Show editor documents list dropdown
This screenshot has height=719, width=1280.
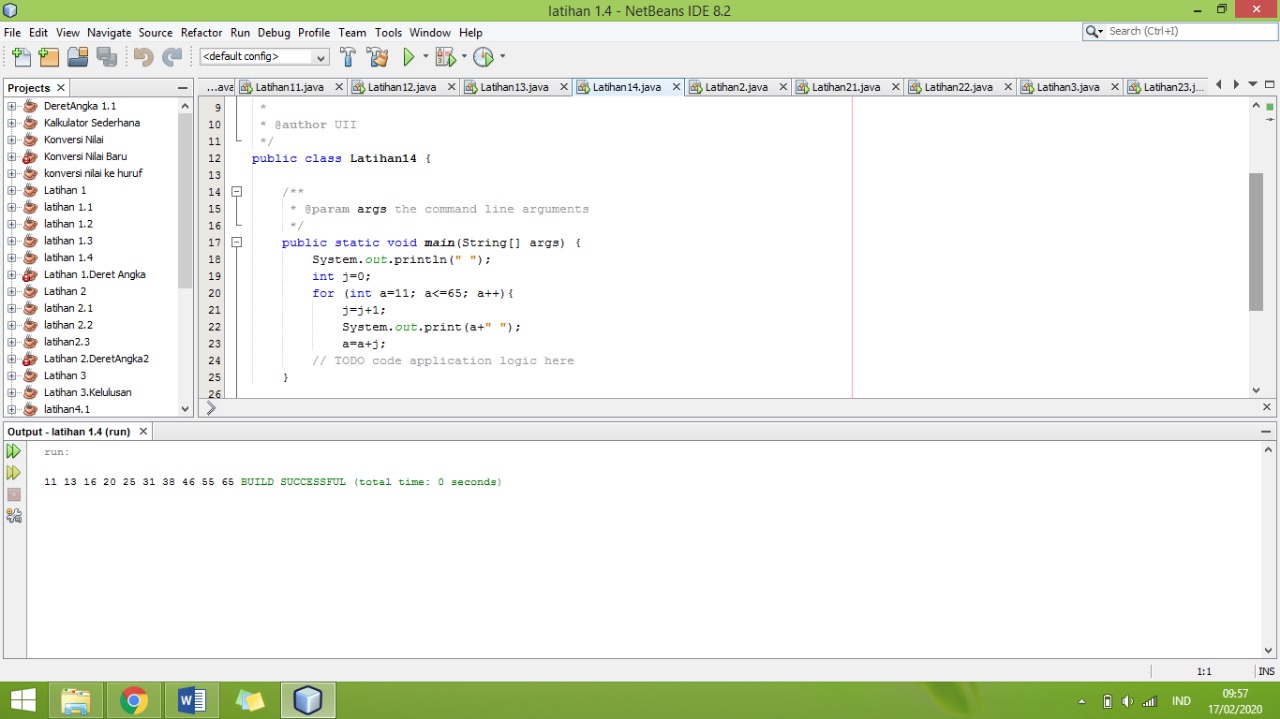[1253, 85]
